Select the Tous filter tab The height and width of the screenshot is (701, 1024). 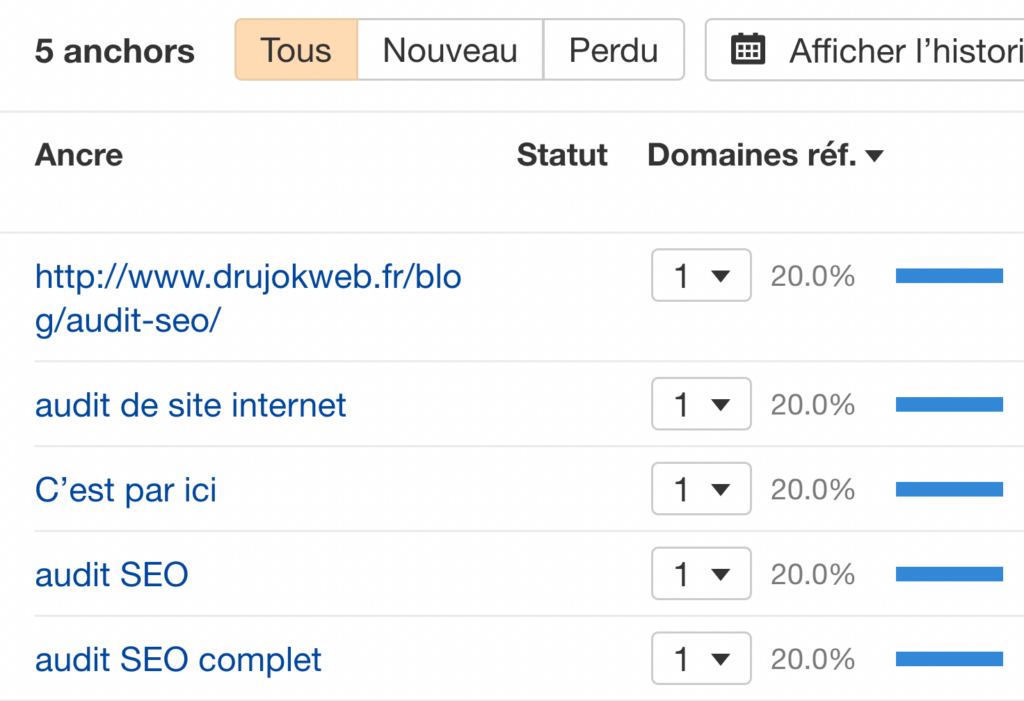pyautogui.click(x=296, y=50)
